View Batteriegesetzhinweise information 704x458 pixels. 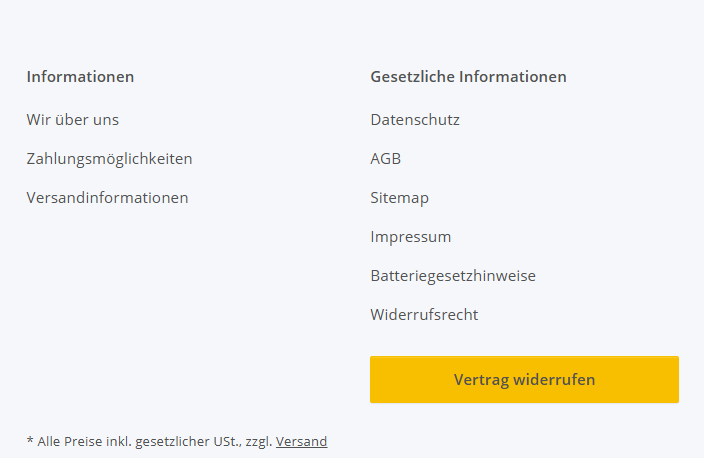click(x=453, y=276)
